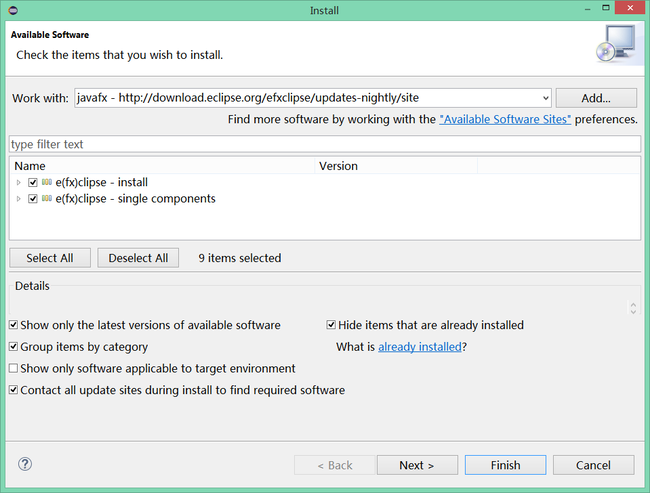This screenshot has height=493, width=650.
Task: Click category icon beside e(fx)clipse - single components
Action: [x=47, y=199]
